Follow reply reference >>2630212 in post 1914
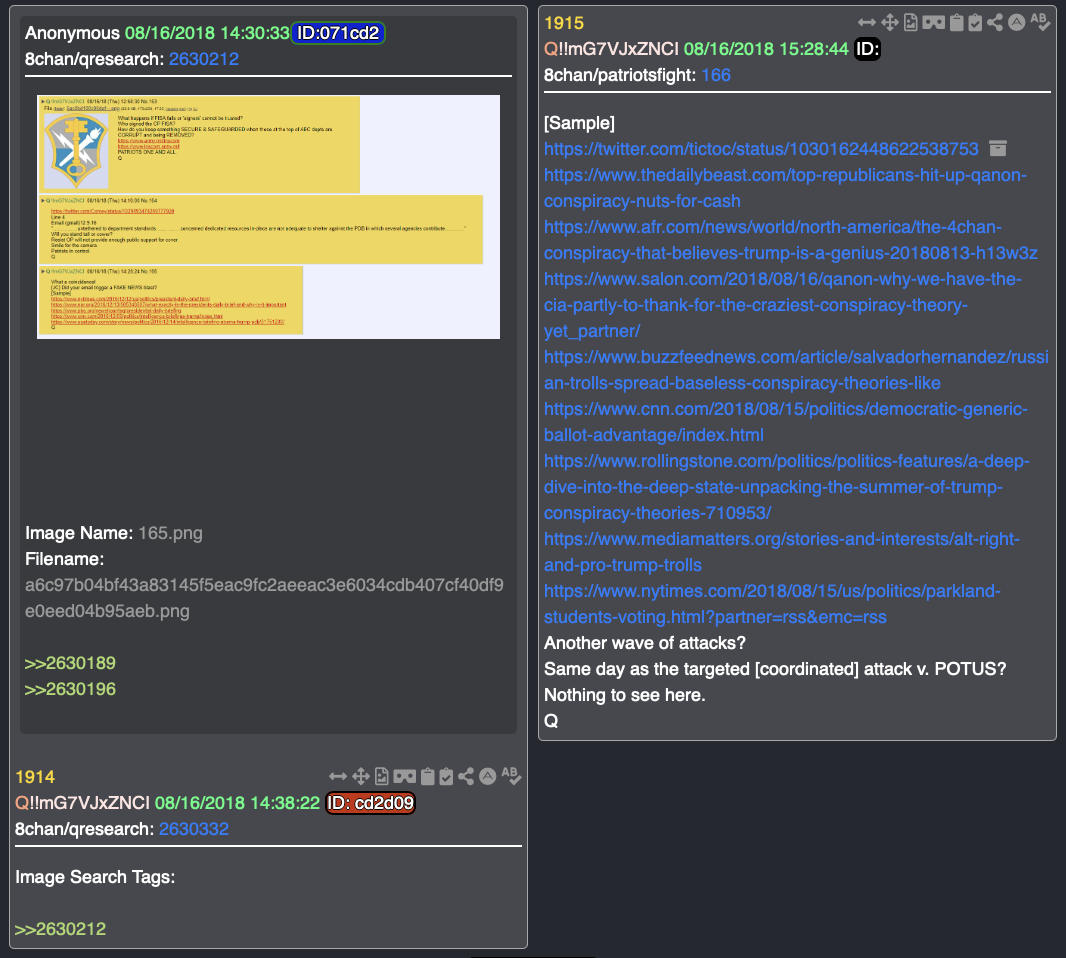This screenshot has height=958, width=1066. [61, 929]
